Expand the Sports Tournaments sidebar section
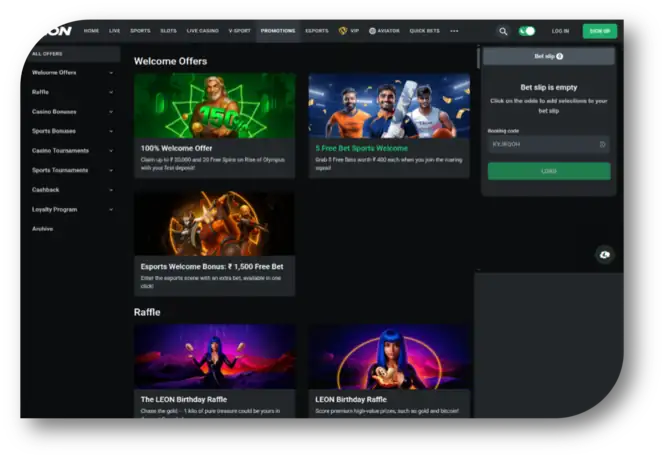Viewport: 665px width, 458px height. pos(72,170)
